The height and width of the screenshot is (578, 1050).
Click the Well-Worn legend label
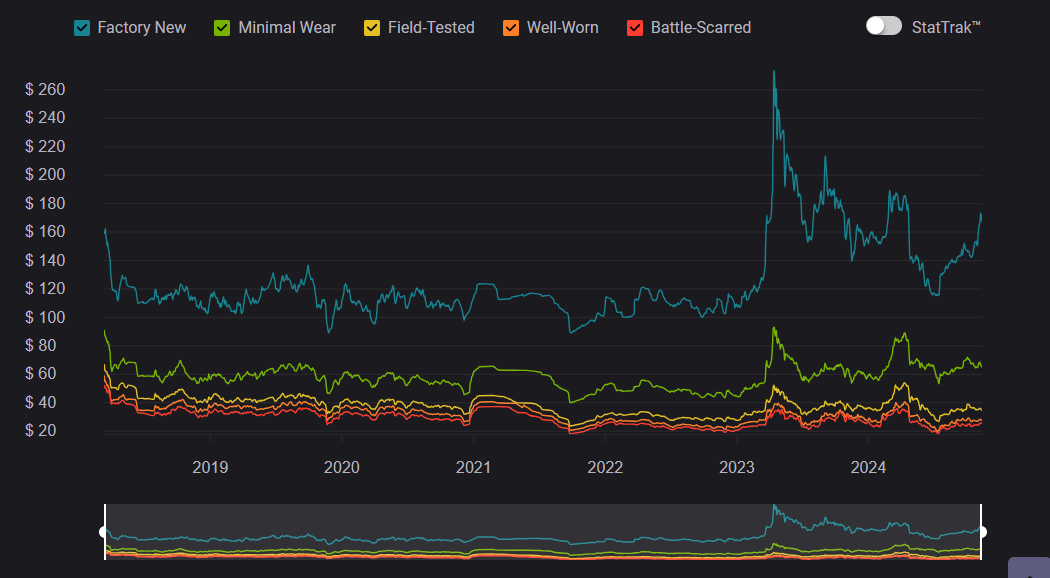click(563, 28)
